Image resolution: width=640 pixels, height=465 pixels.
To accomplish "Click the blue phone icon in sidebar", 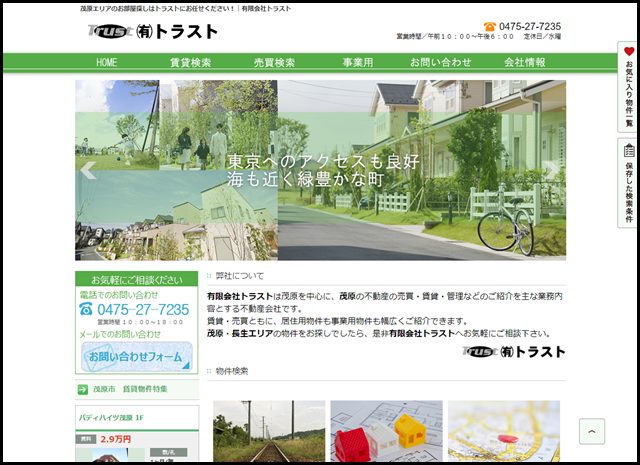I will tap(86, 309).
